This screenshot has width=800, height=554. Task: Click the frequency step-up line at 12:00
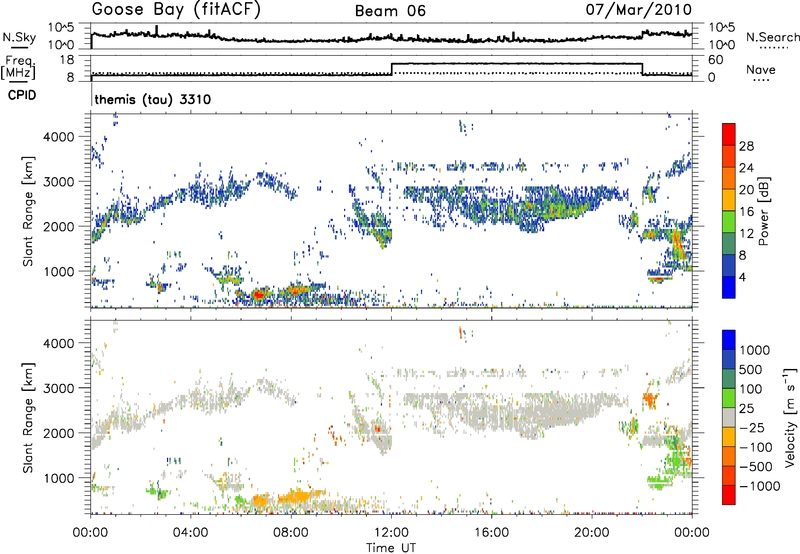pyautogui.click(x=391, y=69)
